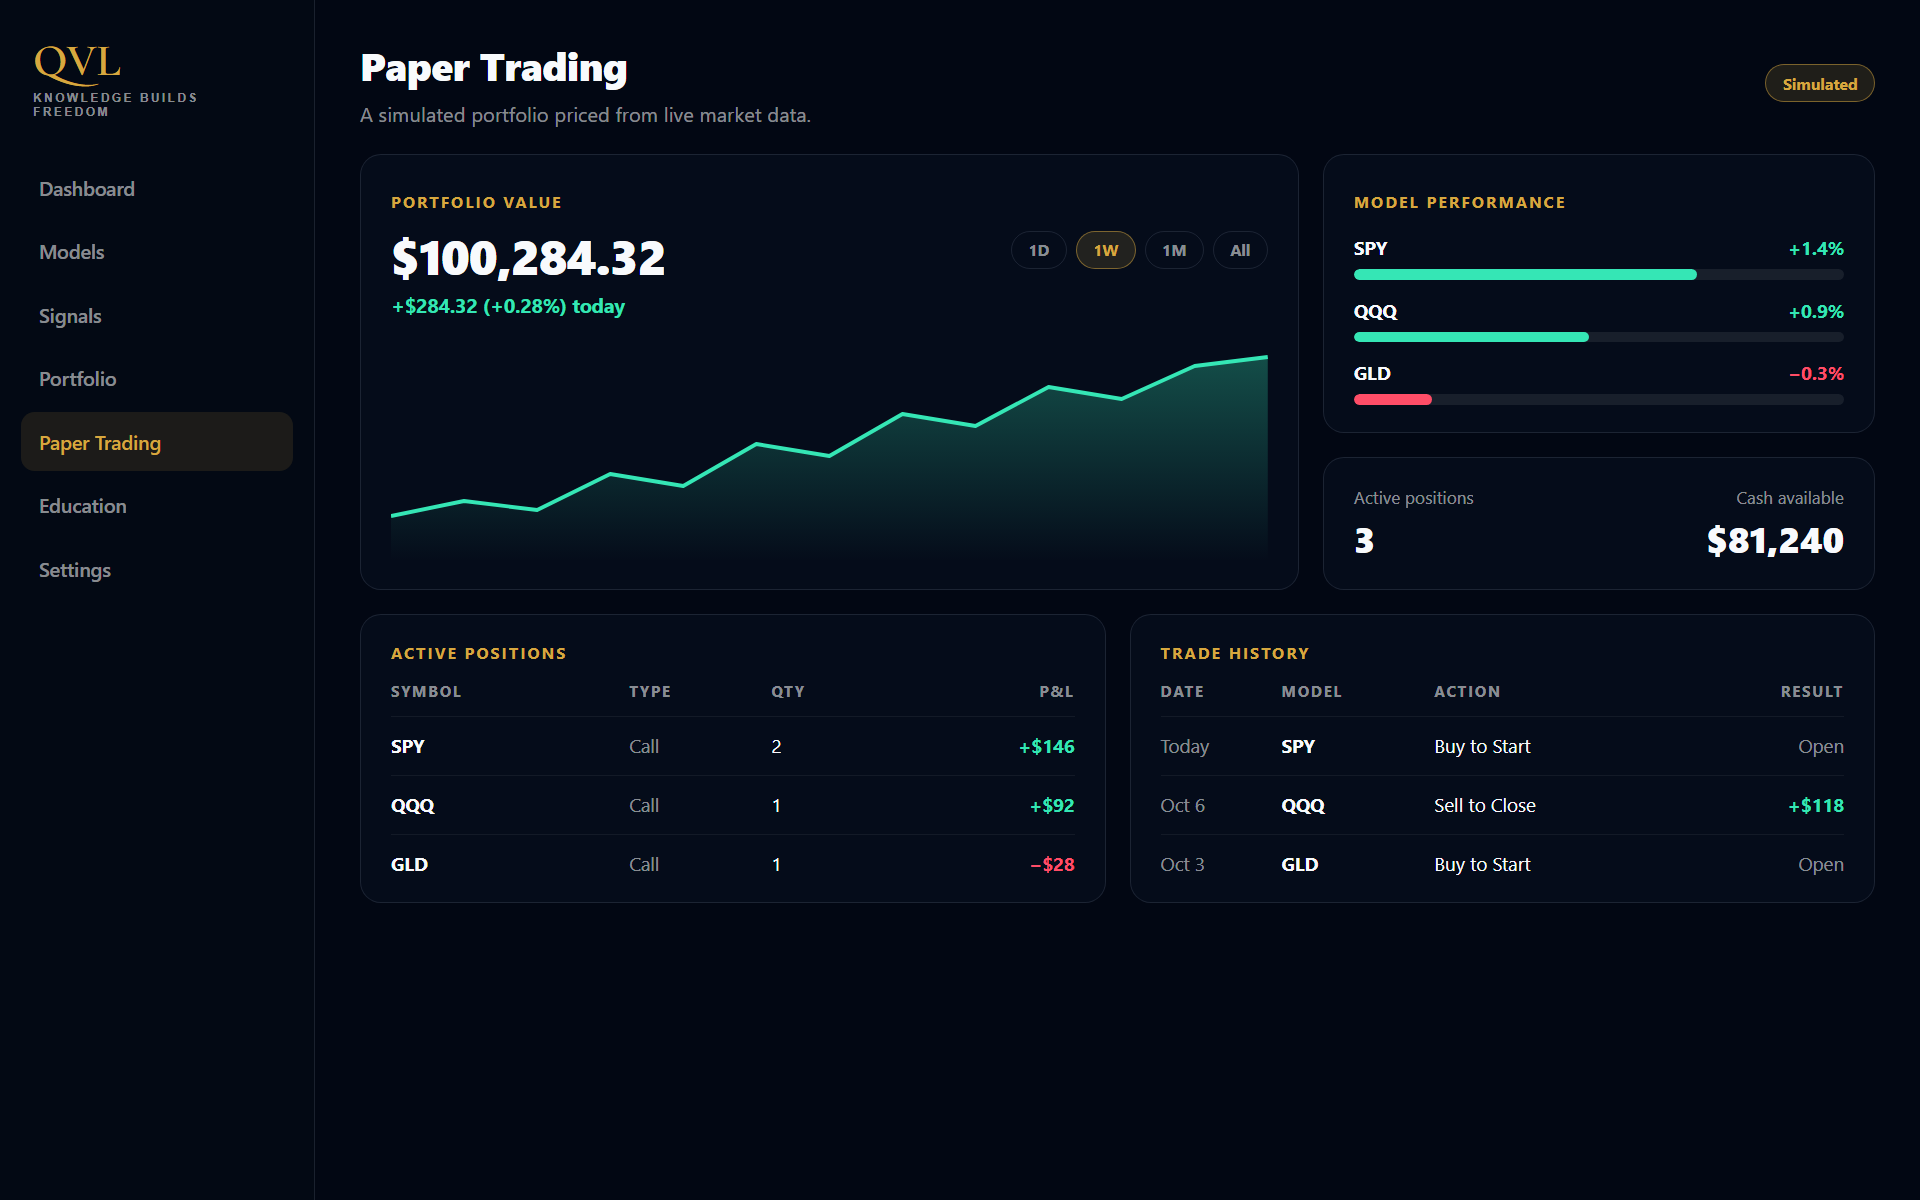Click the Paper Trading page heading
Image resolution: width=1920 pixels, height=1200 pixels.
[x=494, y=68]
